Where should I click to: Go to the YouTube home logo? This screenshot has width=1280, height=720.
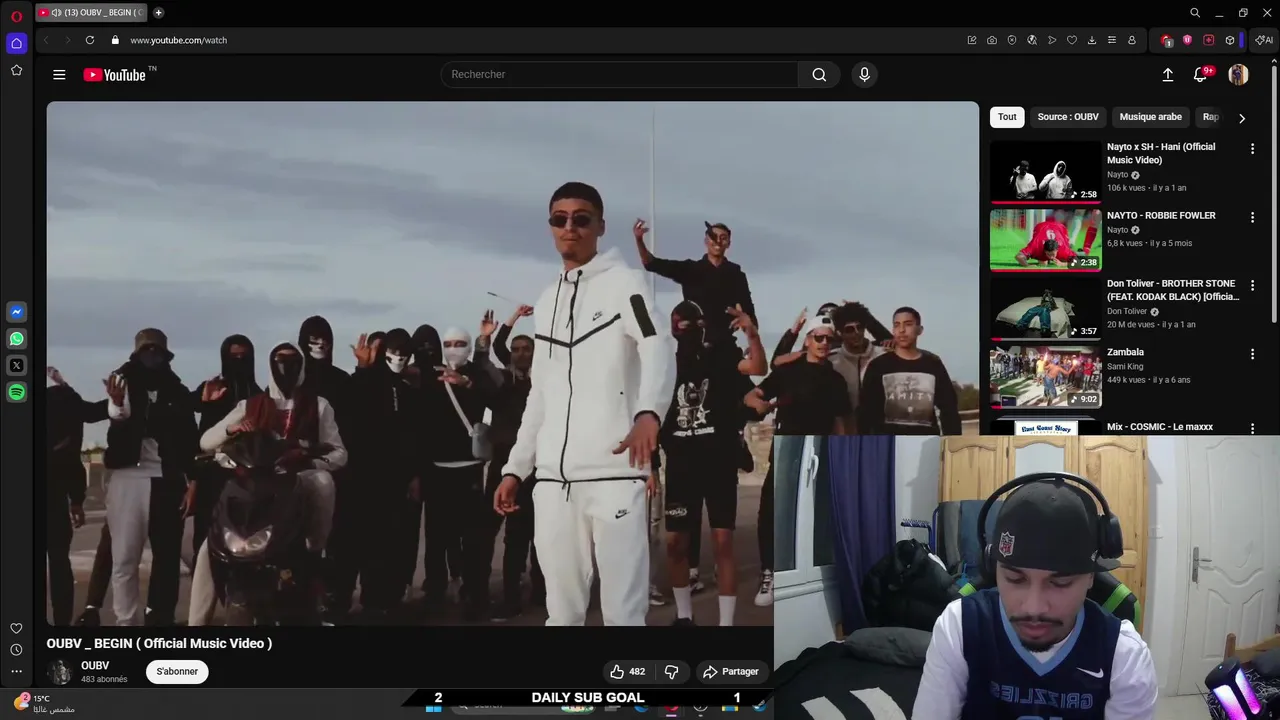[x=115, y=75]
